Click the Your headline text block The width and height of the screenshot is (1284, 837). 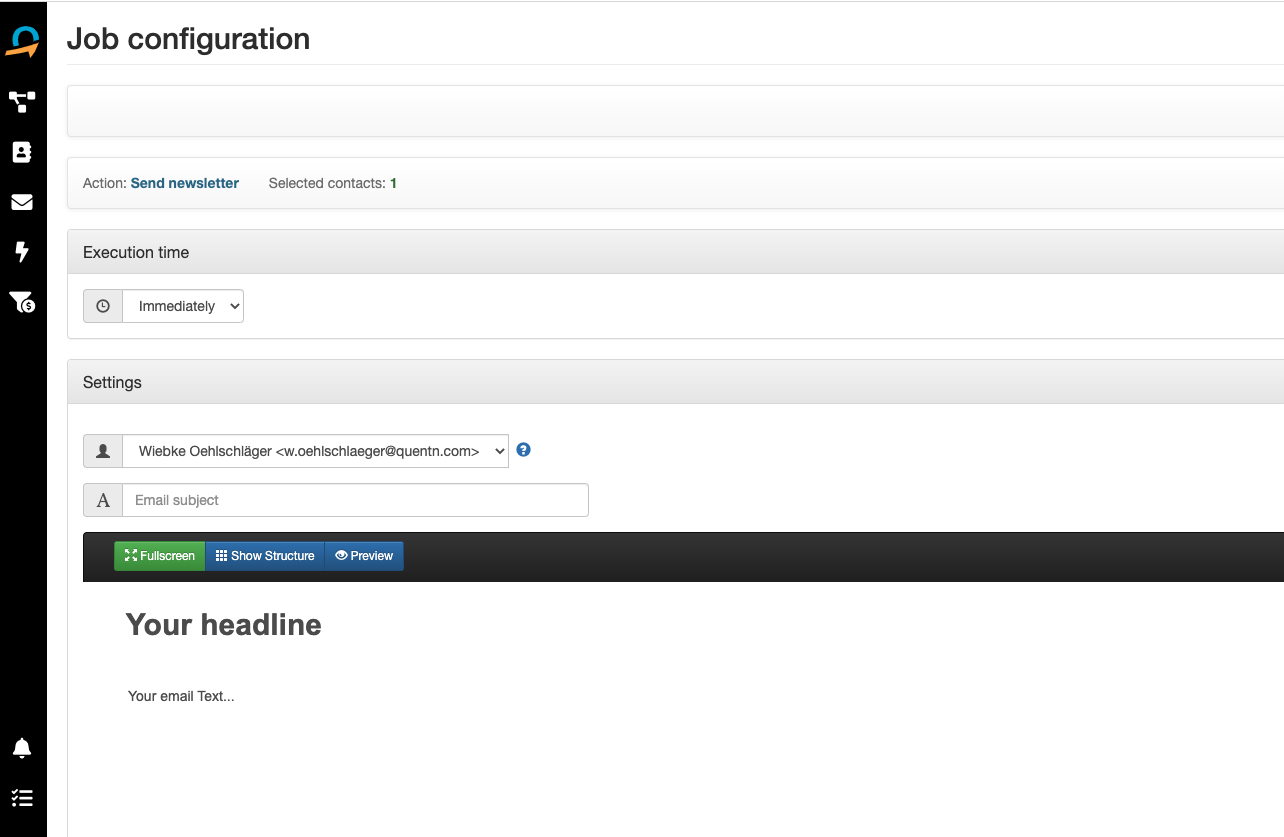pos(224,625)
